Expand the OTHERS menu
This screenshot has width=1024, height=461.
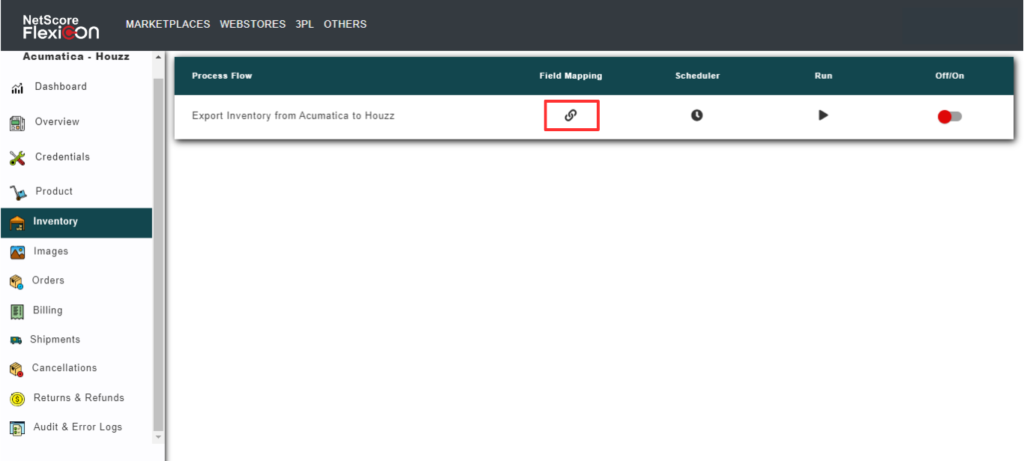pyautogui.click(x=345, y=24)
